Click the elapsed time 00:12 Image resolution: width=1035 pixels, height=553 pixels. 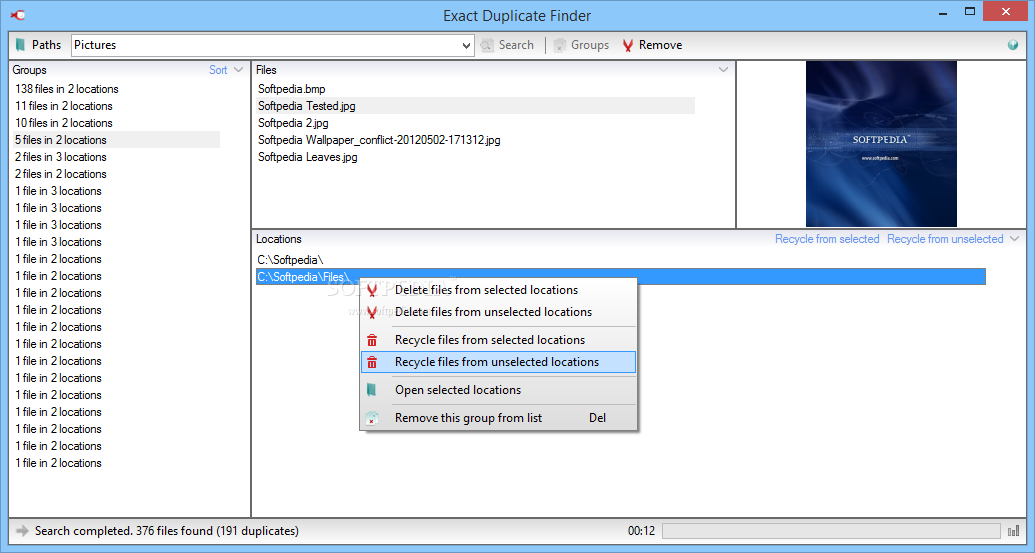click(x=641, y=531)
